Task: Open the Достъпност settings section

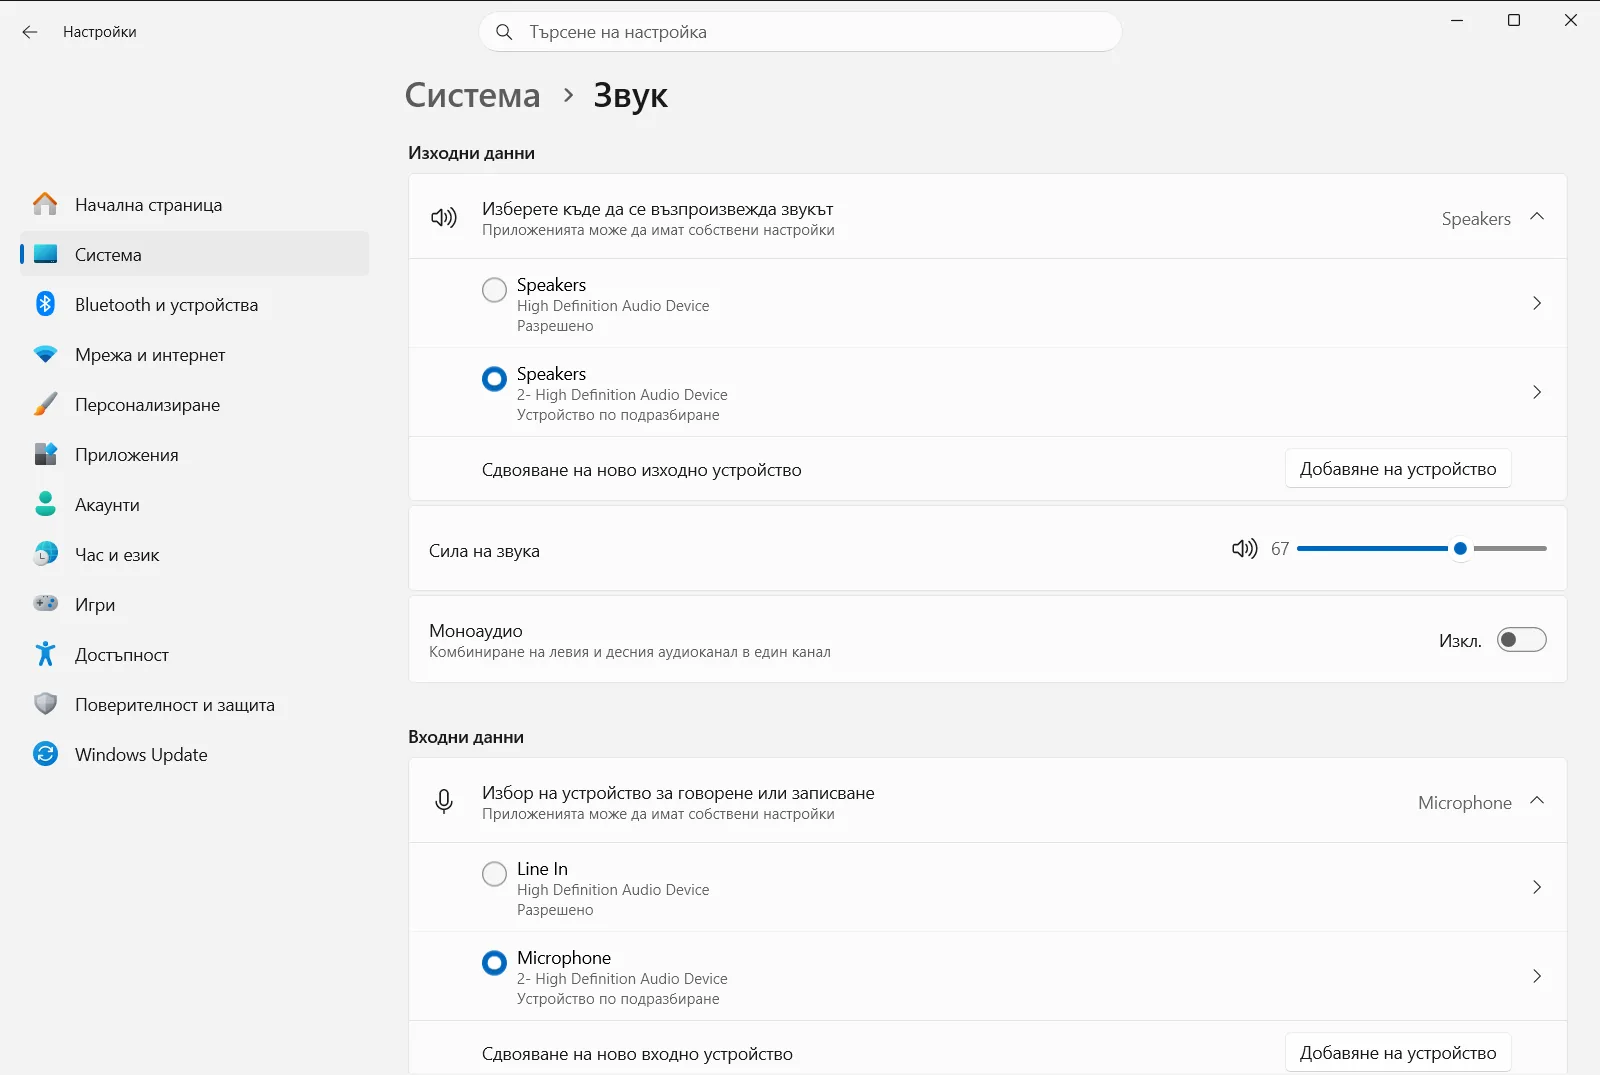Action: pos(195,654)
